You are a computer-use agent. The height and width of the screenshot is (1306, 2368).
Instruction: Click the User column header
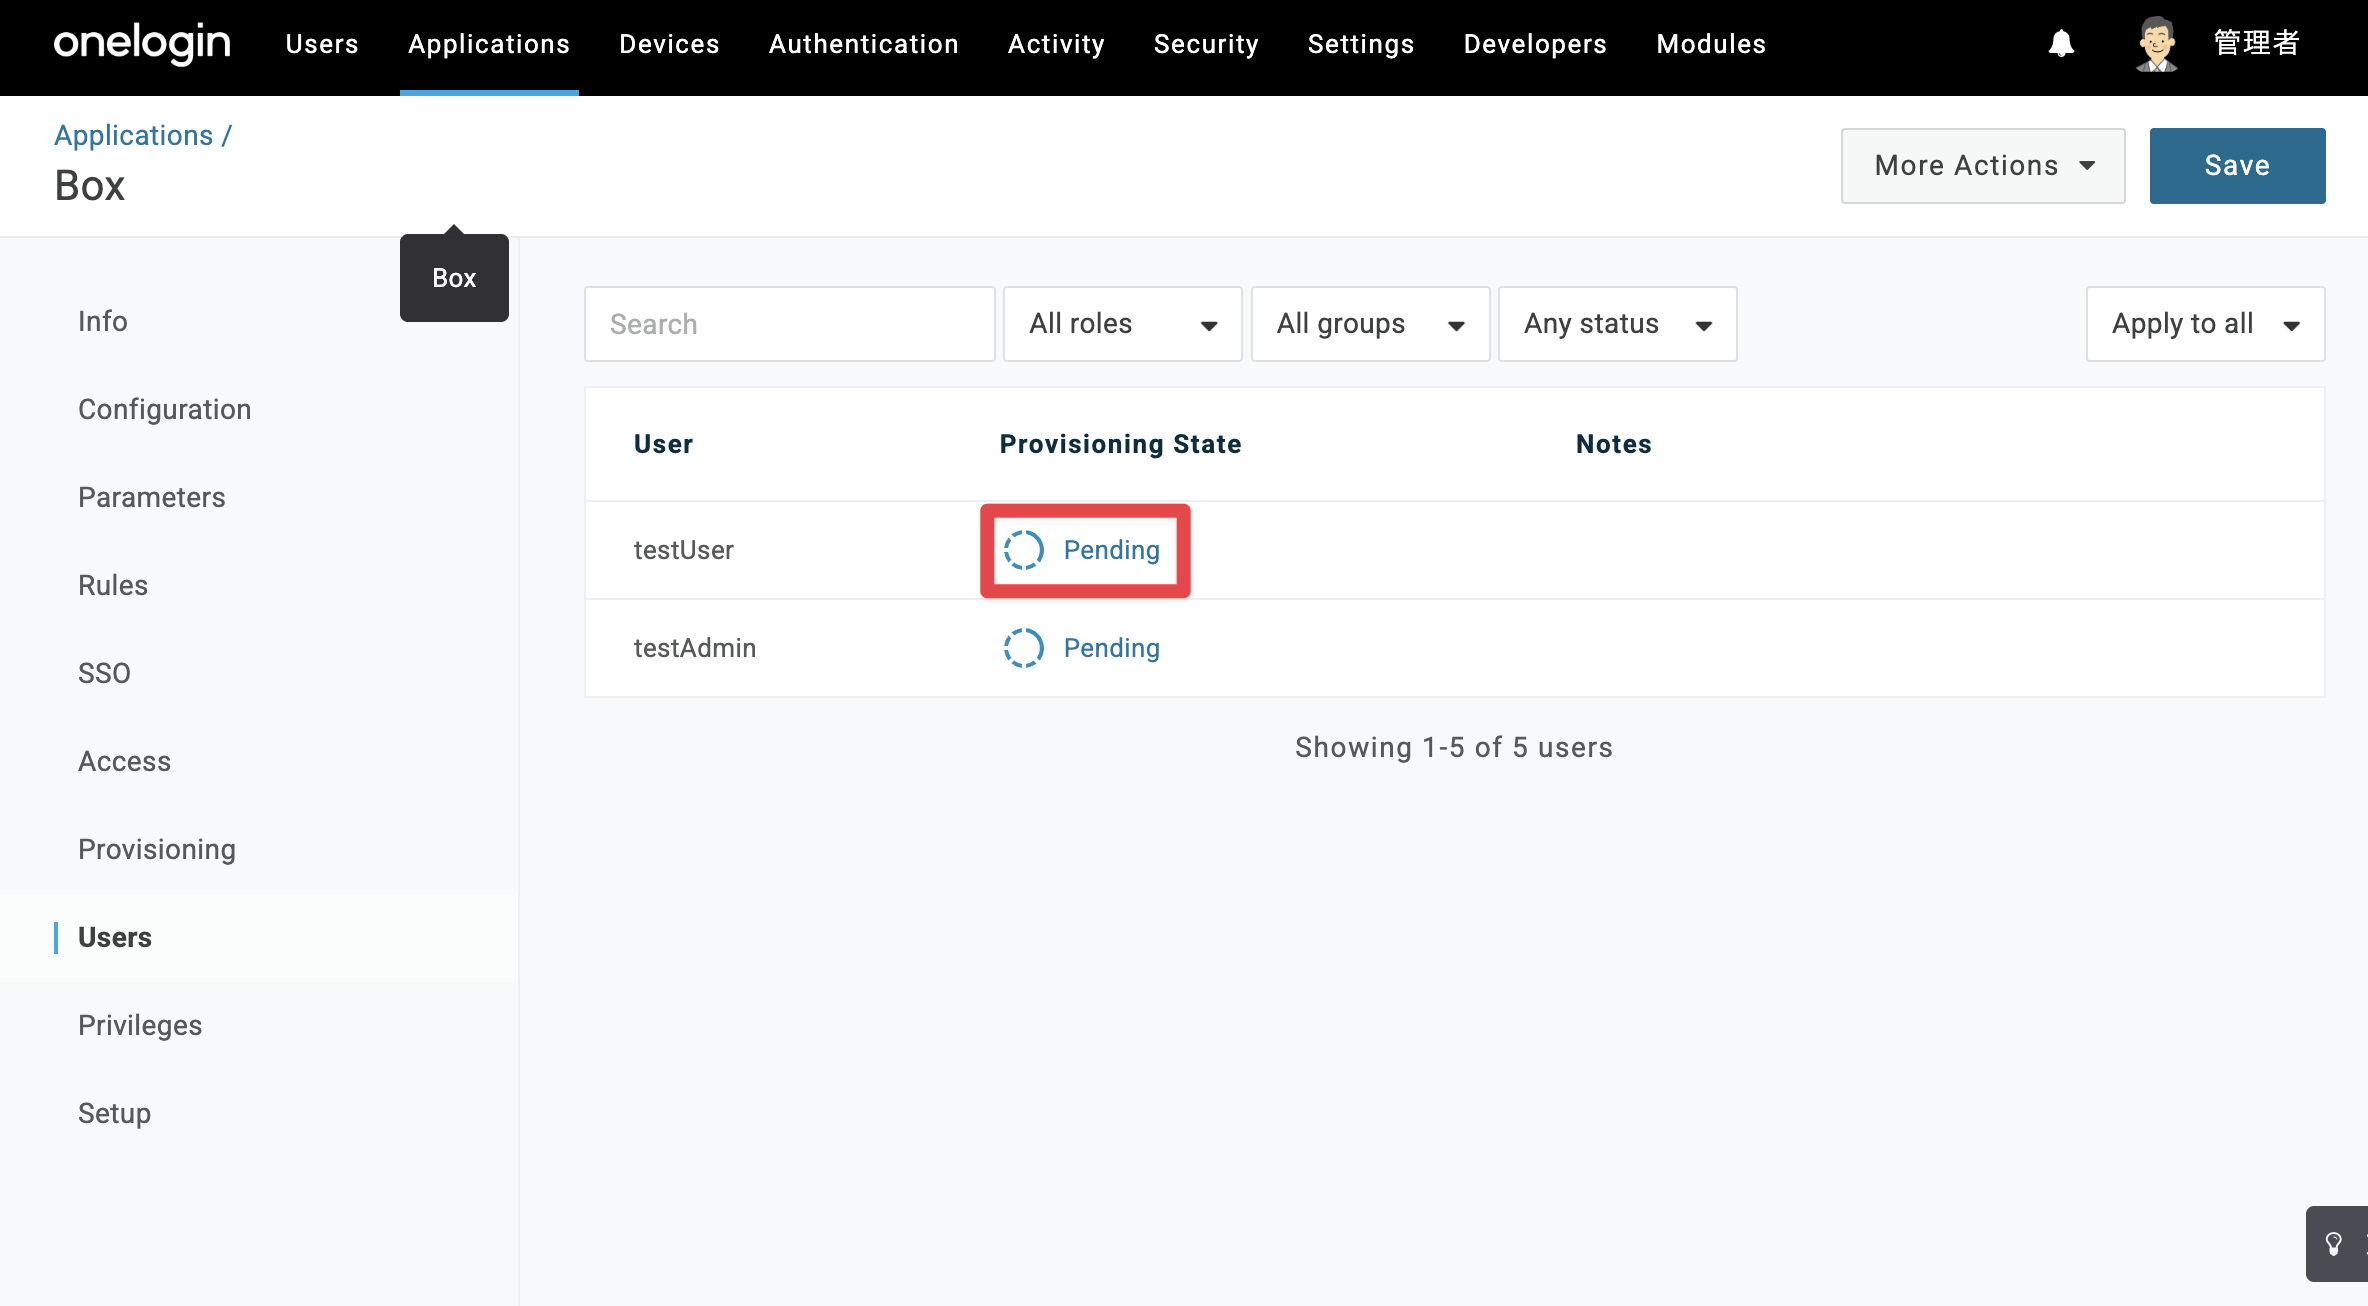click(x=664, y=444)
